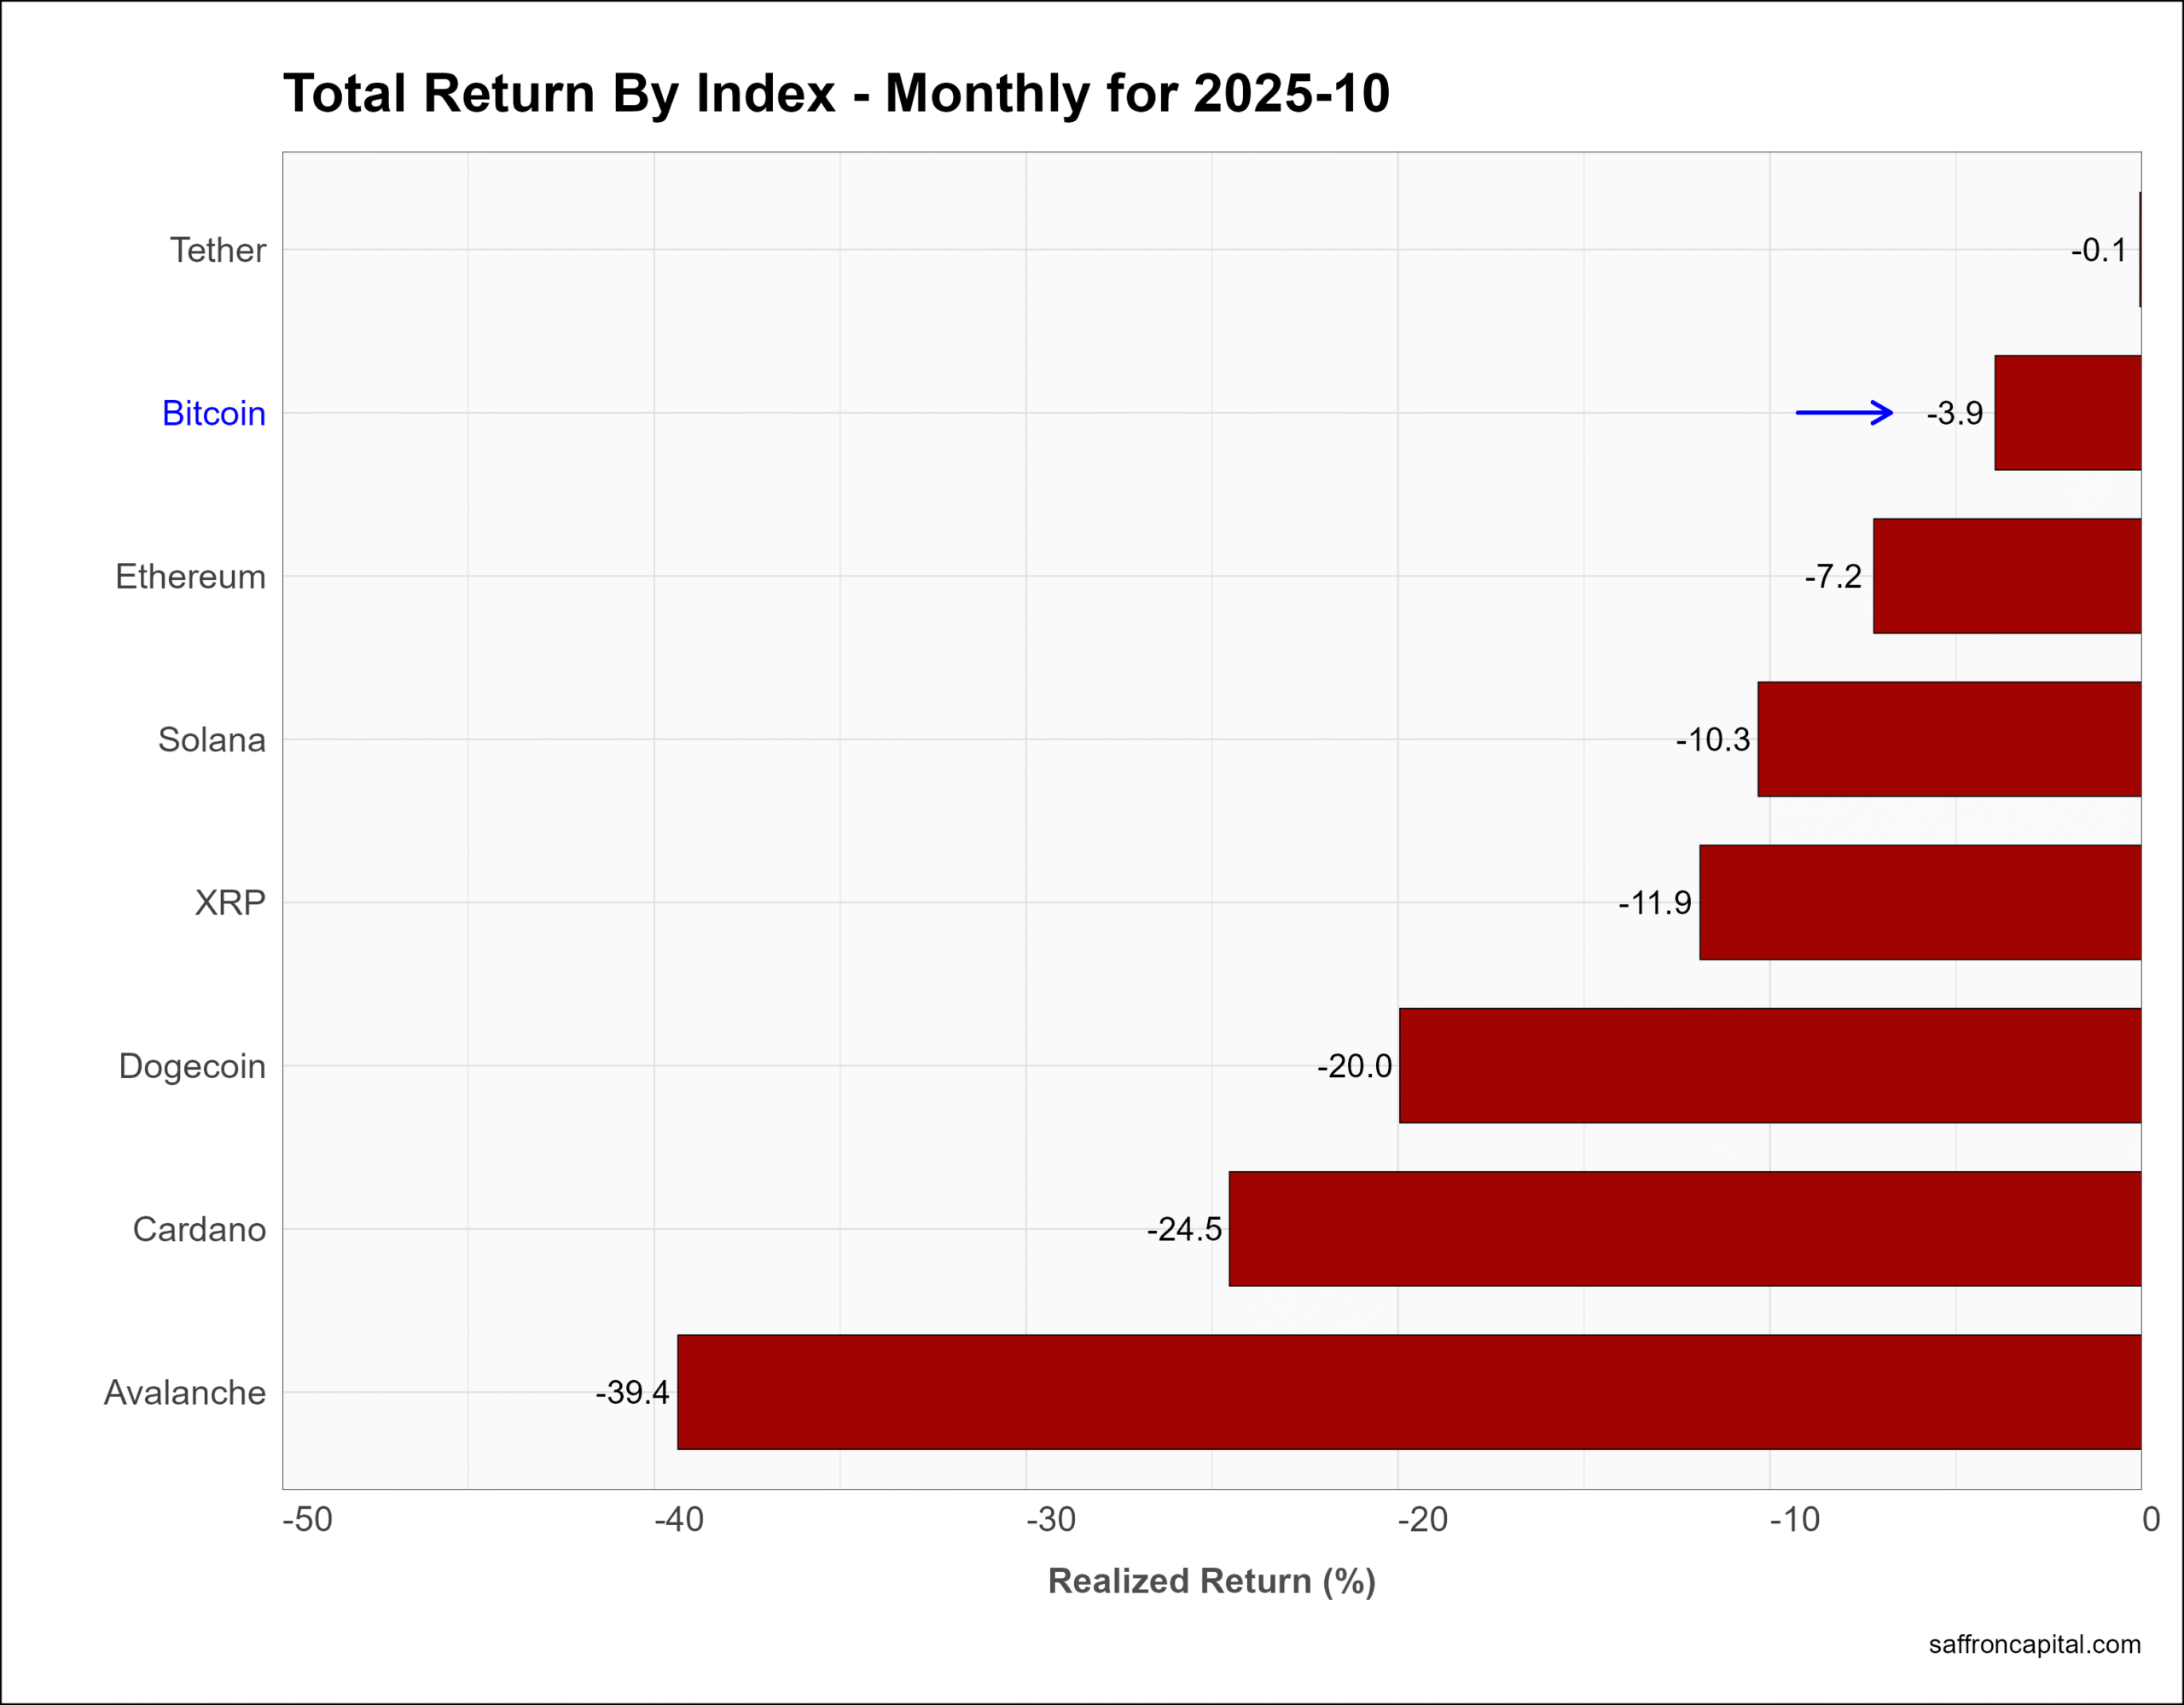Click the Tether axis label
The image size is (2184, 1705).
click(217, 250)
